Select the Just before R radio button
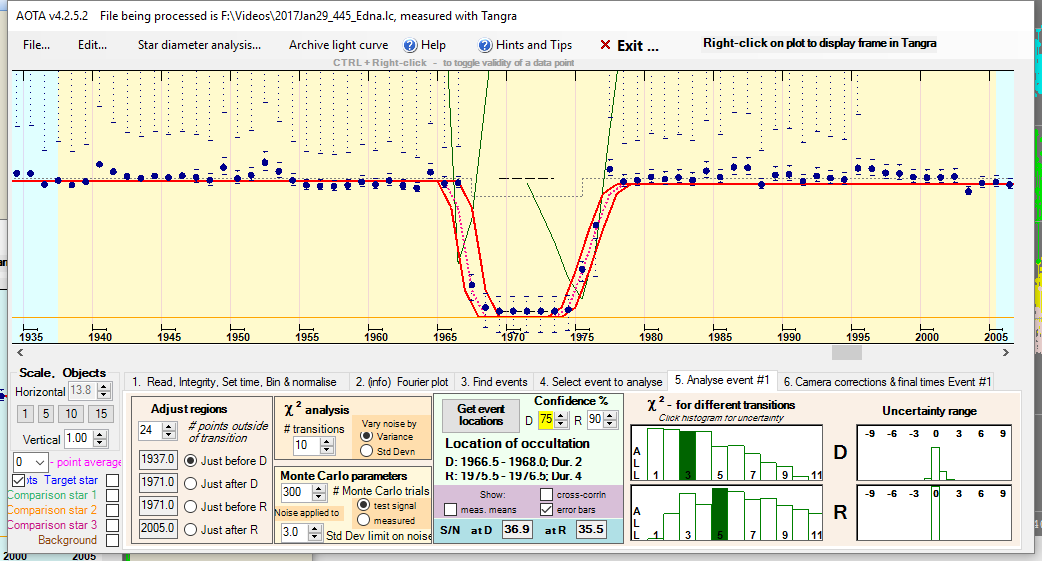Viewport: 1042px width, 561px height. click(x=191, y=506)
